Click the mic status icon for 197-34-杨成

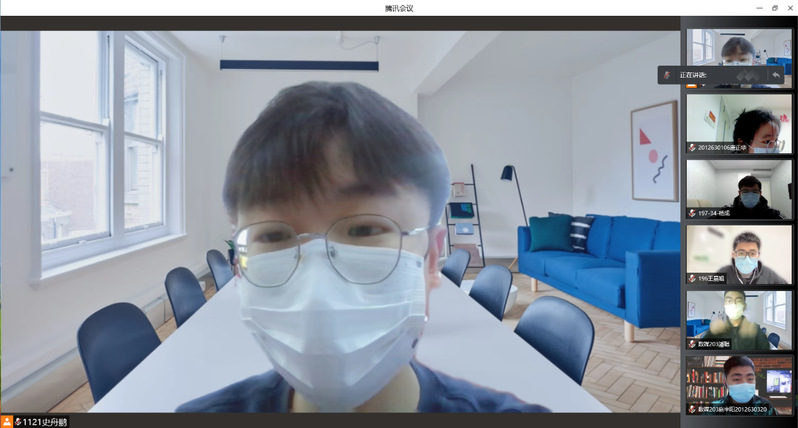point(692,213)
